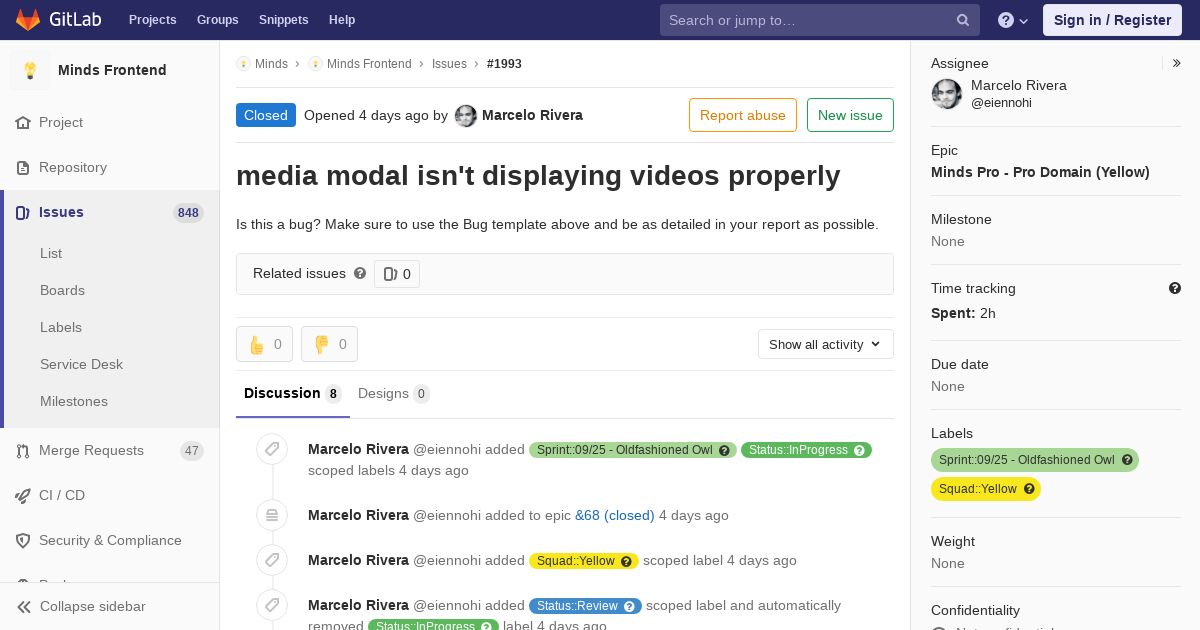Give a thumbs down reaction
The image size is (1200, 630).
pos(330,344)
